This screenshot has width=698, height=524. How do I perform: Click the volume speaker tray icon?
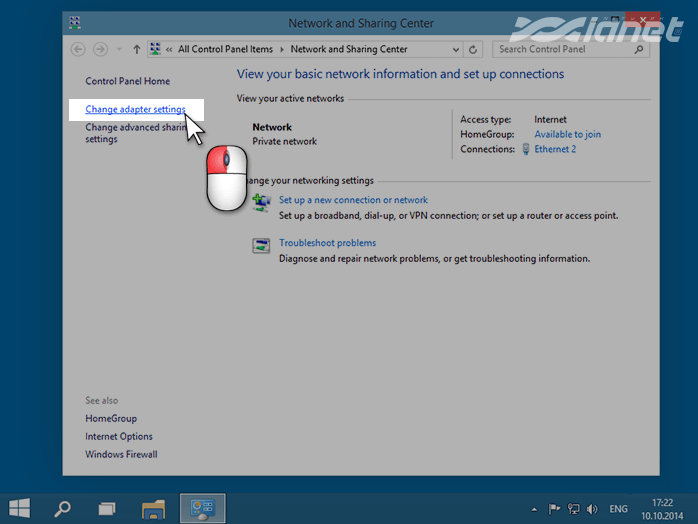[593, 509]
